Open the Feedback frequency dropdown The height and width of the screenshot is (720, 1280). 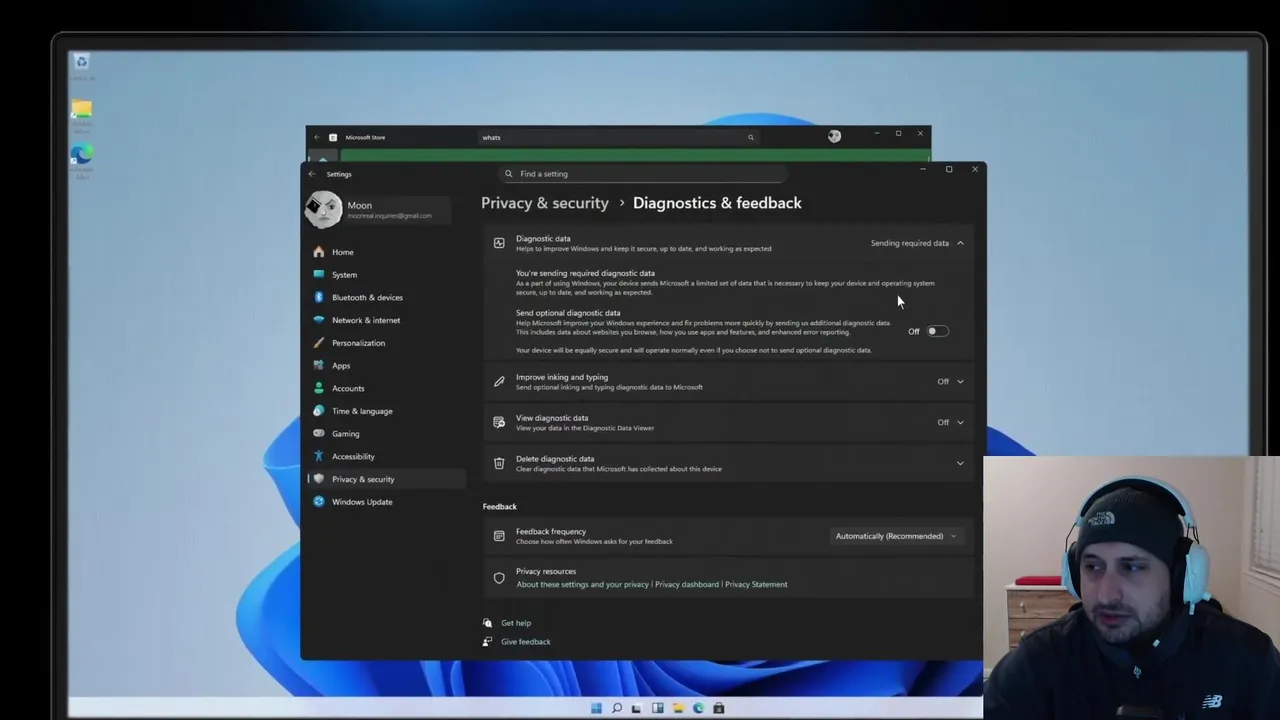tap(896, 536)
